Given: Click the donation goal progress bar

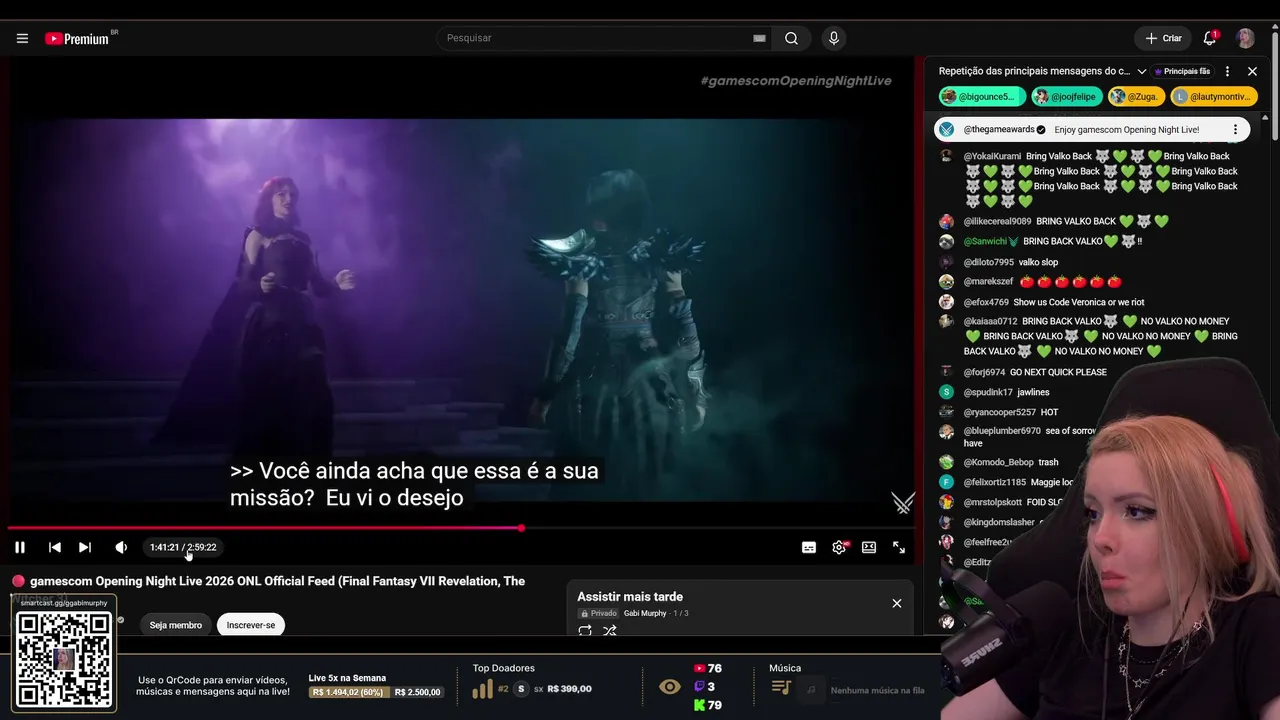Looking at the screenshot, I should pyautogui.click(x=375, y=692).
